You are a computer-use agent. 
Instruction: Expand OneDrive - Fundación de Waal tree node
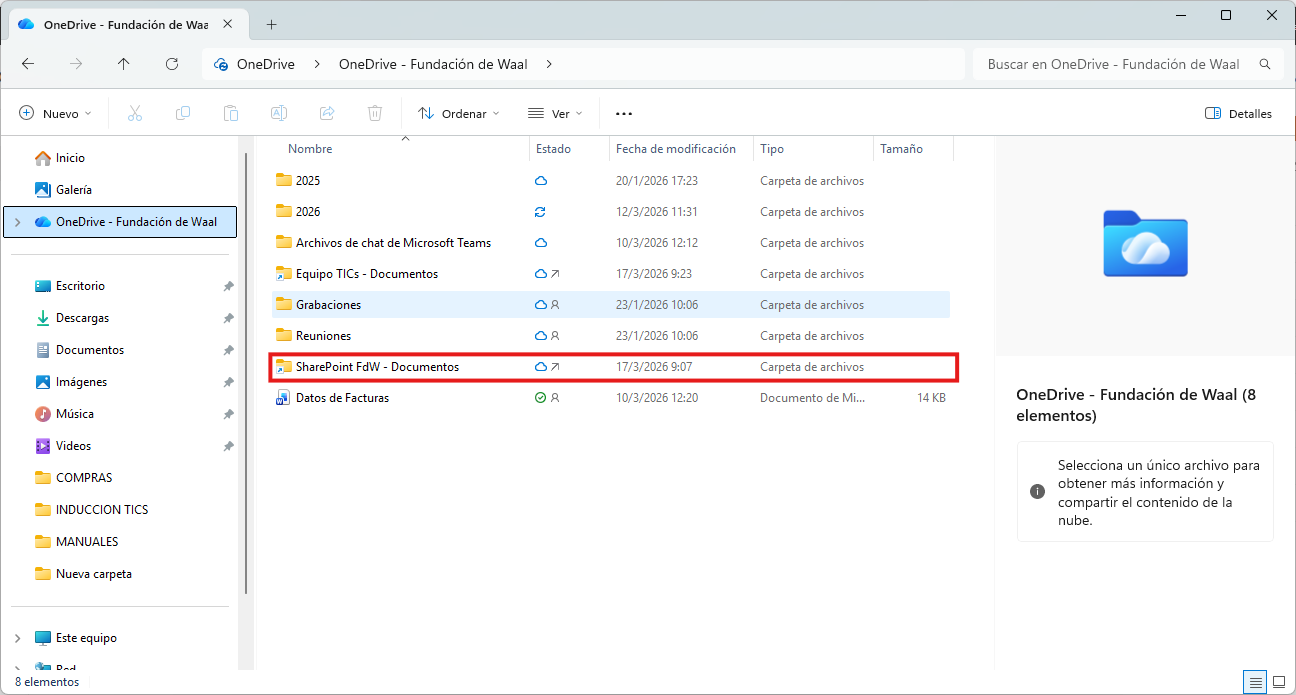click(17, 222)
